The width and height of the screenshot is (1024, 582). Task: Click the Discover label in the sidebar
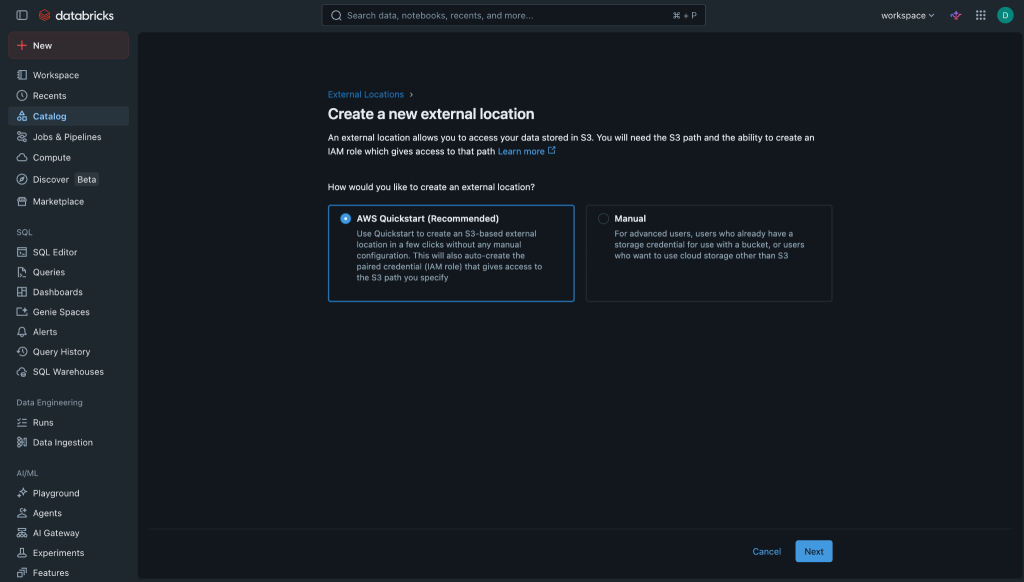(51, 180)
